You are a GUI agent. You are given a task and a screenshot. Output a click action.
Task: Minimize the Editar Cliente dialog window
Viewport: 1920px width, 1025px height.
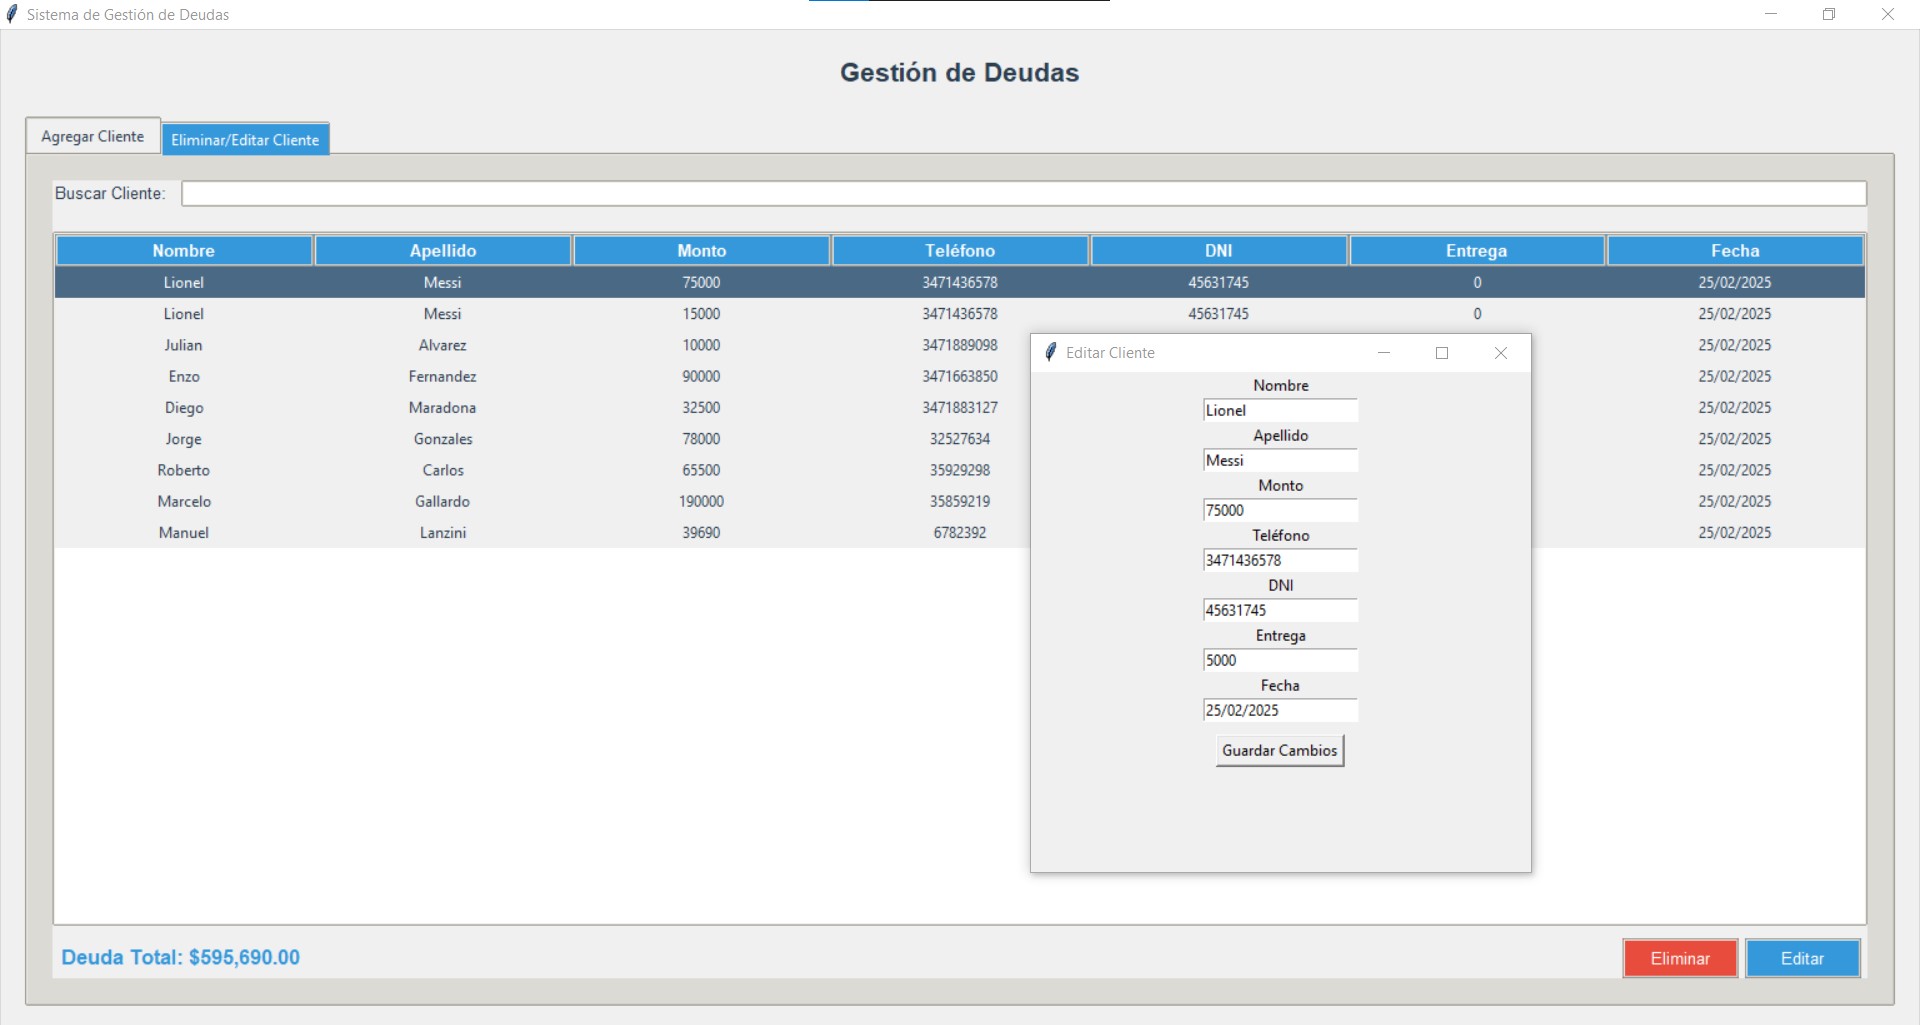1384,353
